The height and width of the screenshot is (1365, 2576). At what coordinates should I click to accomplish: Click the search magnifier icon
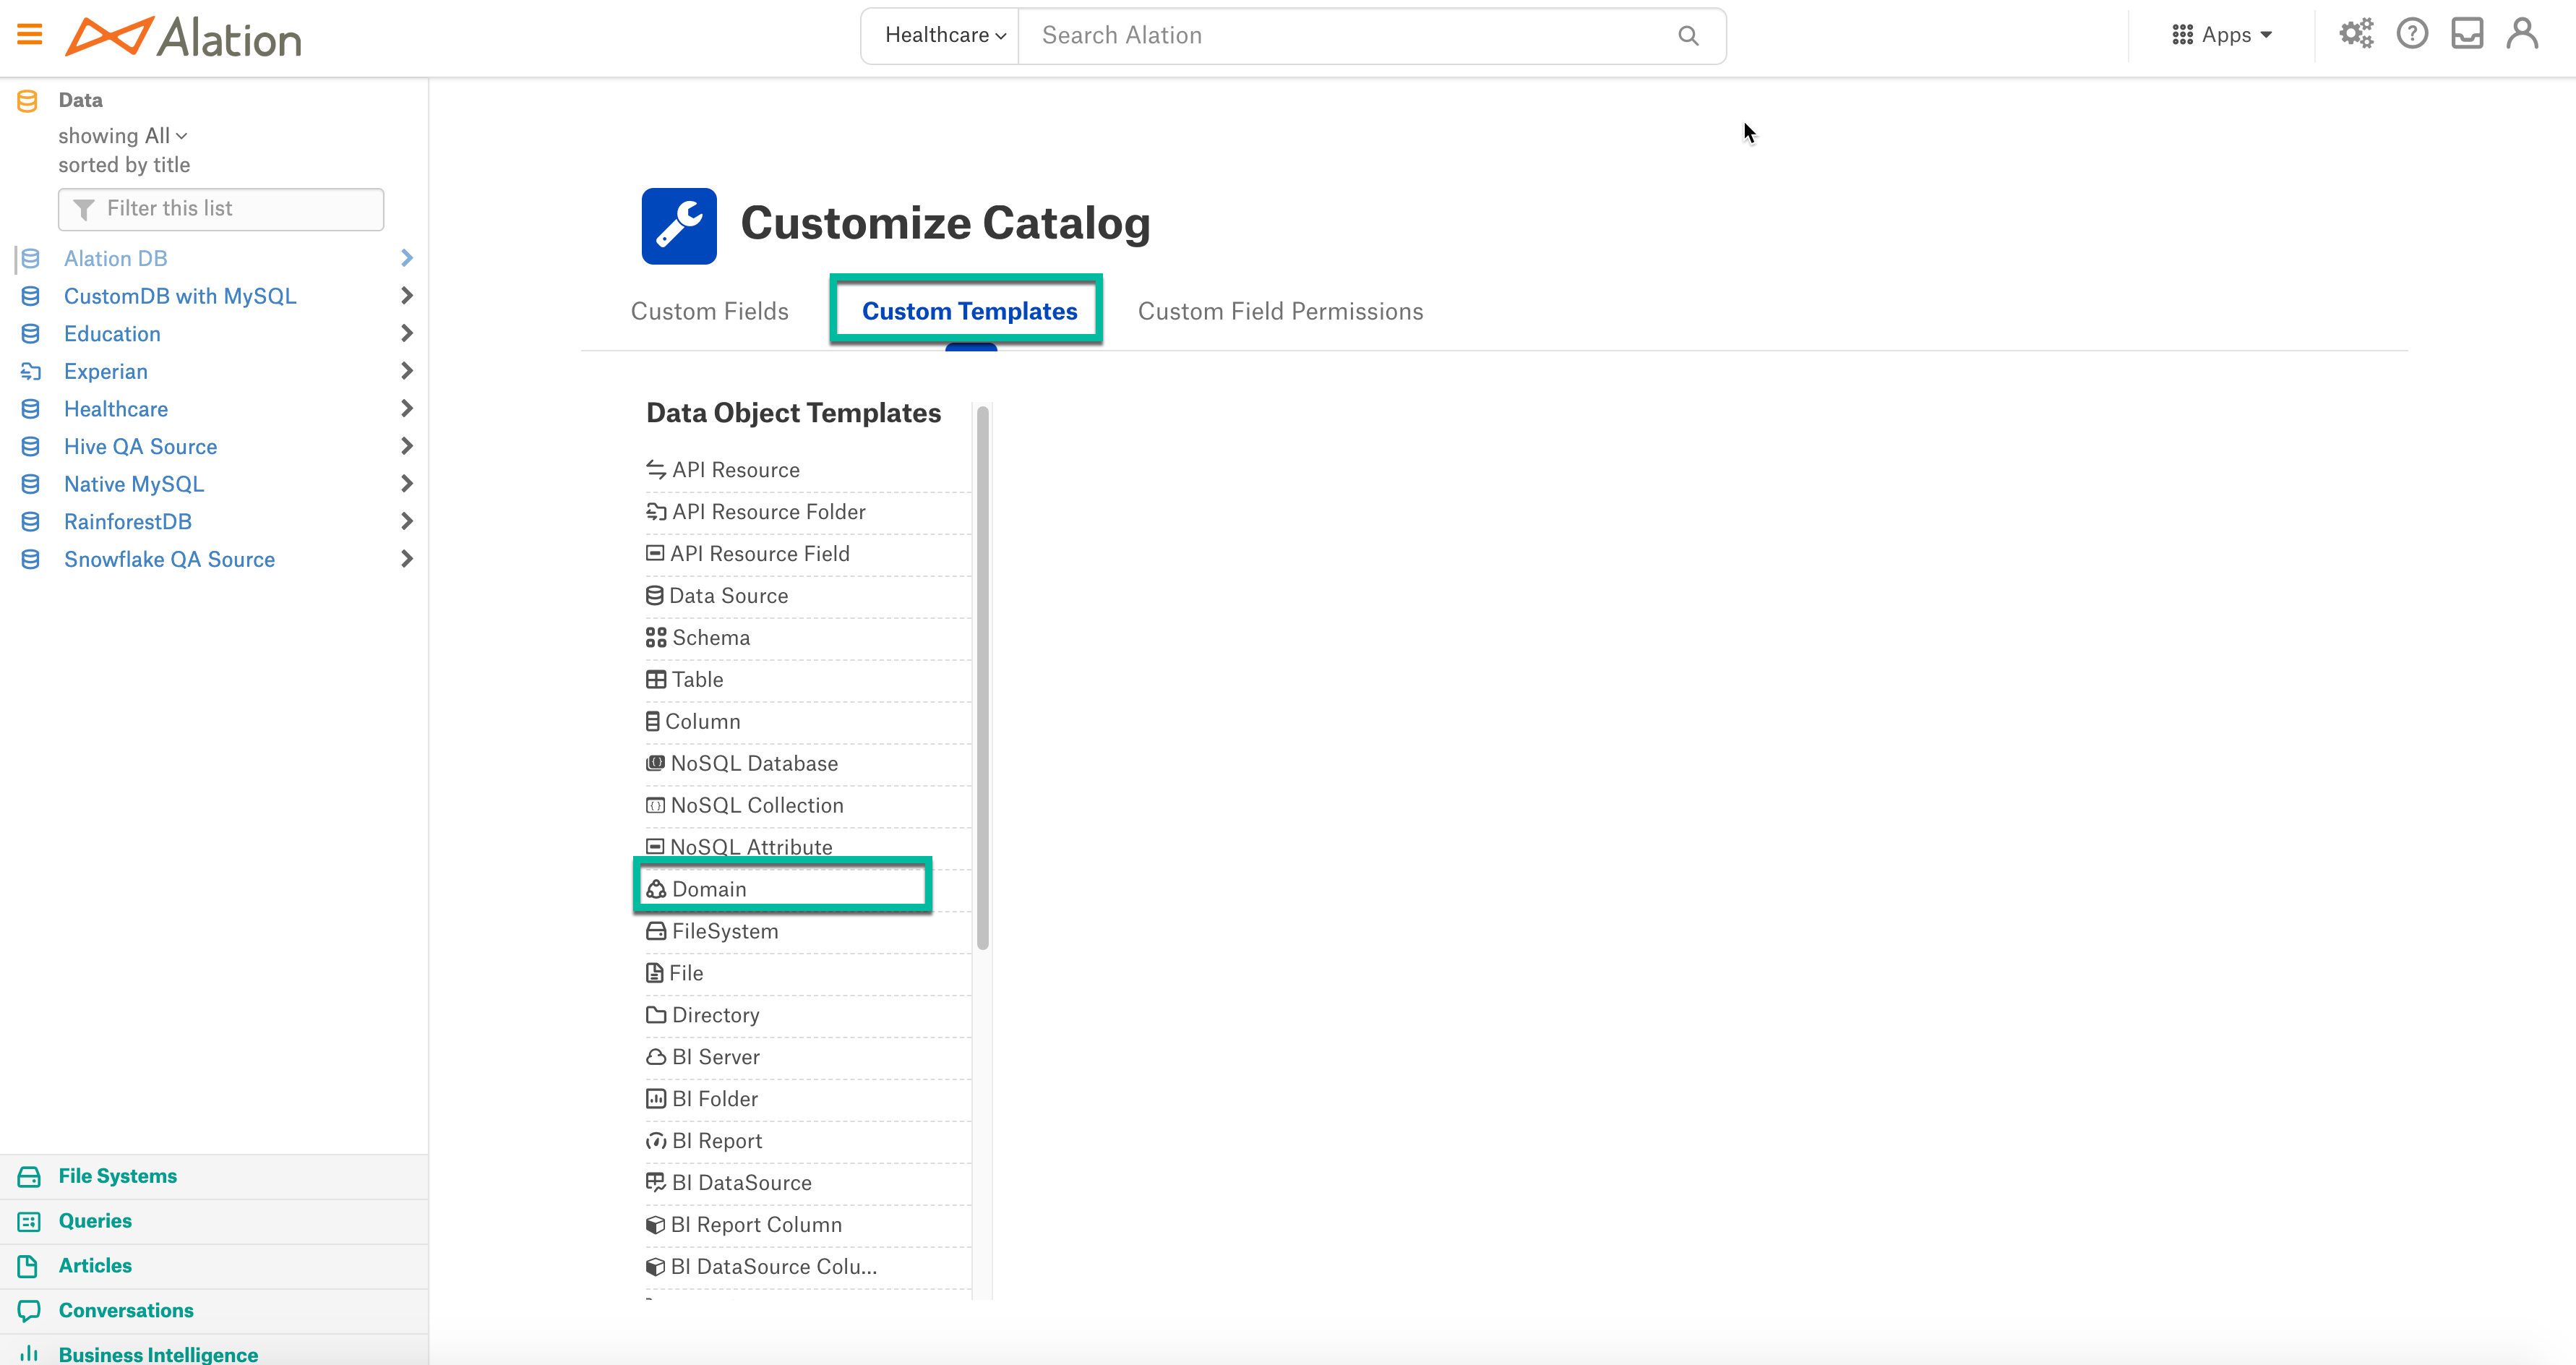point(1688,36)
